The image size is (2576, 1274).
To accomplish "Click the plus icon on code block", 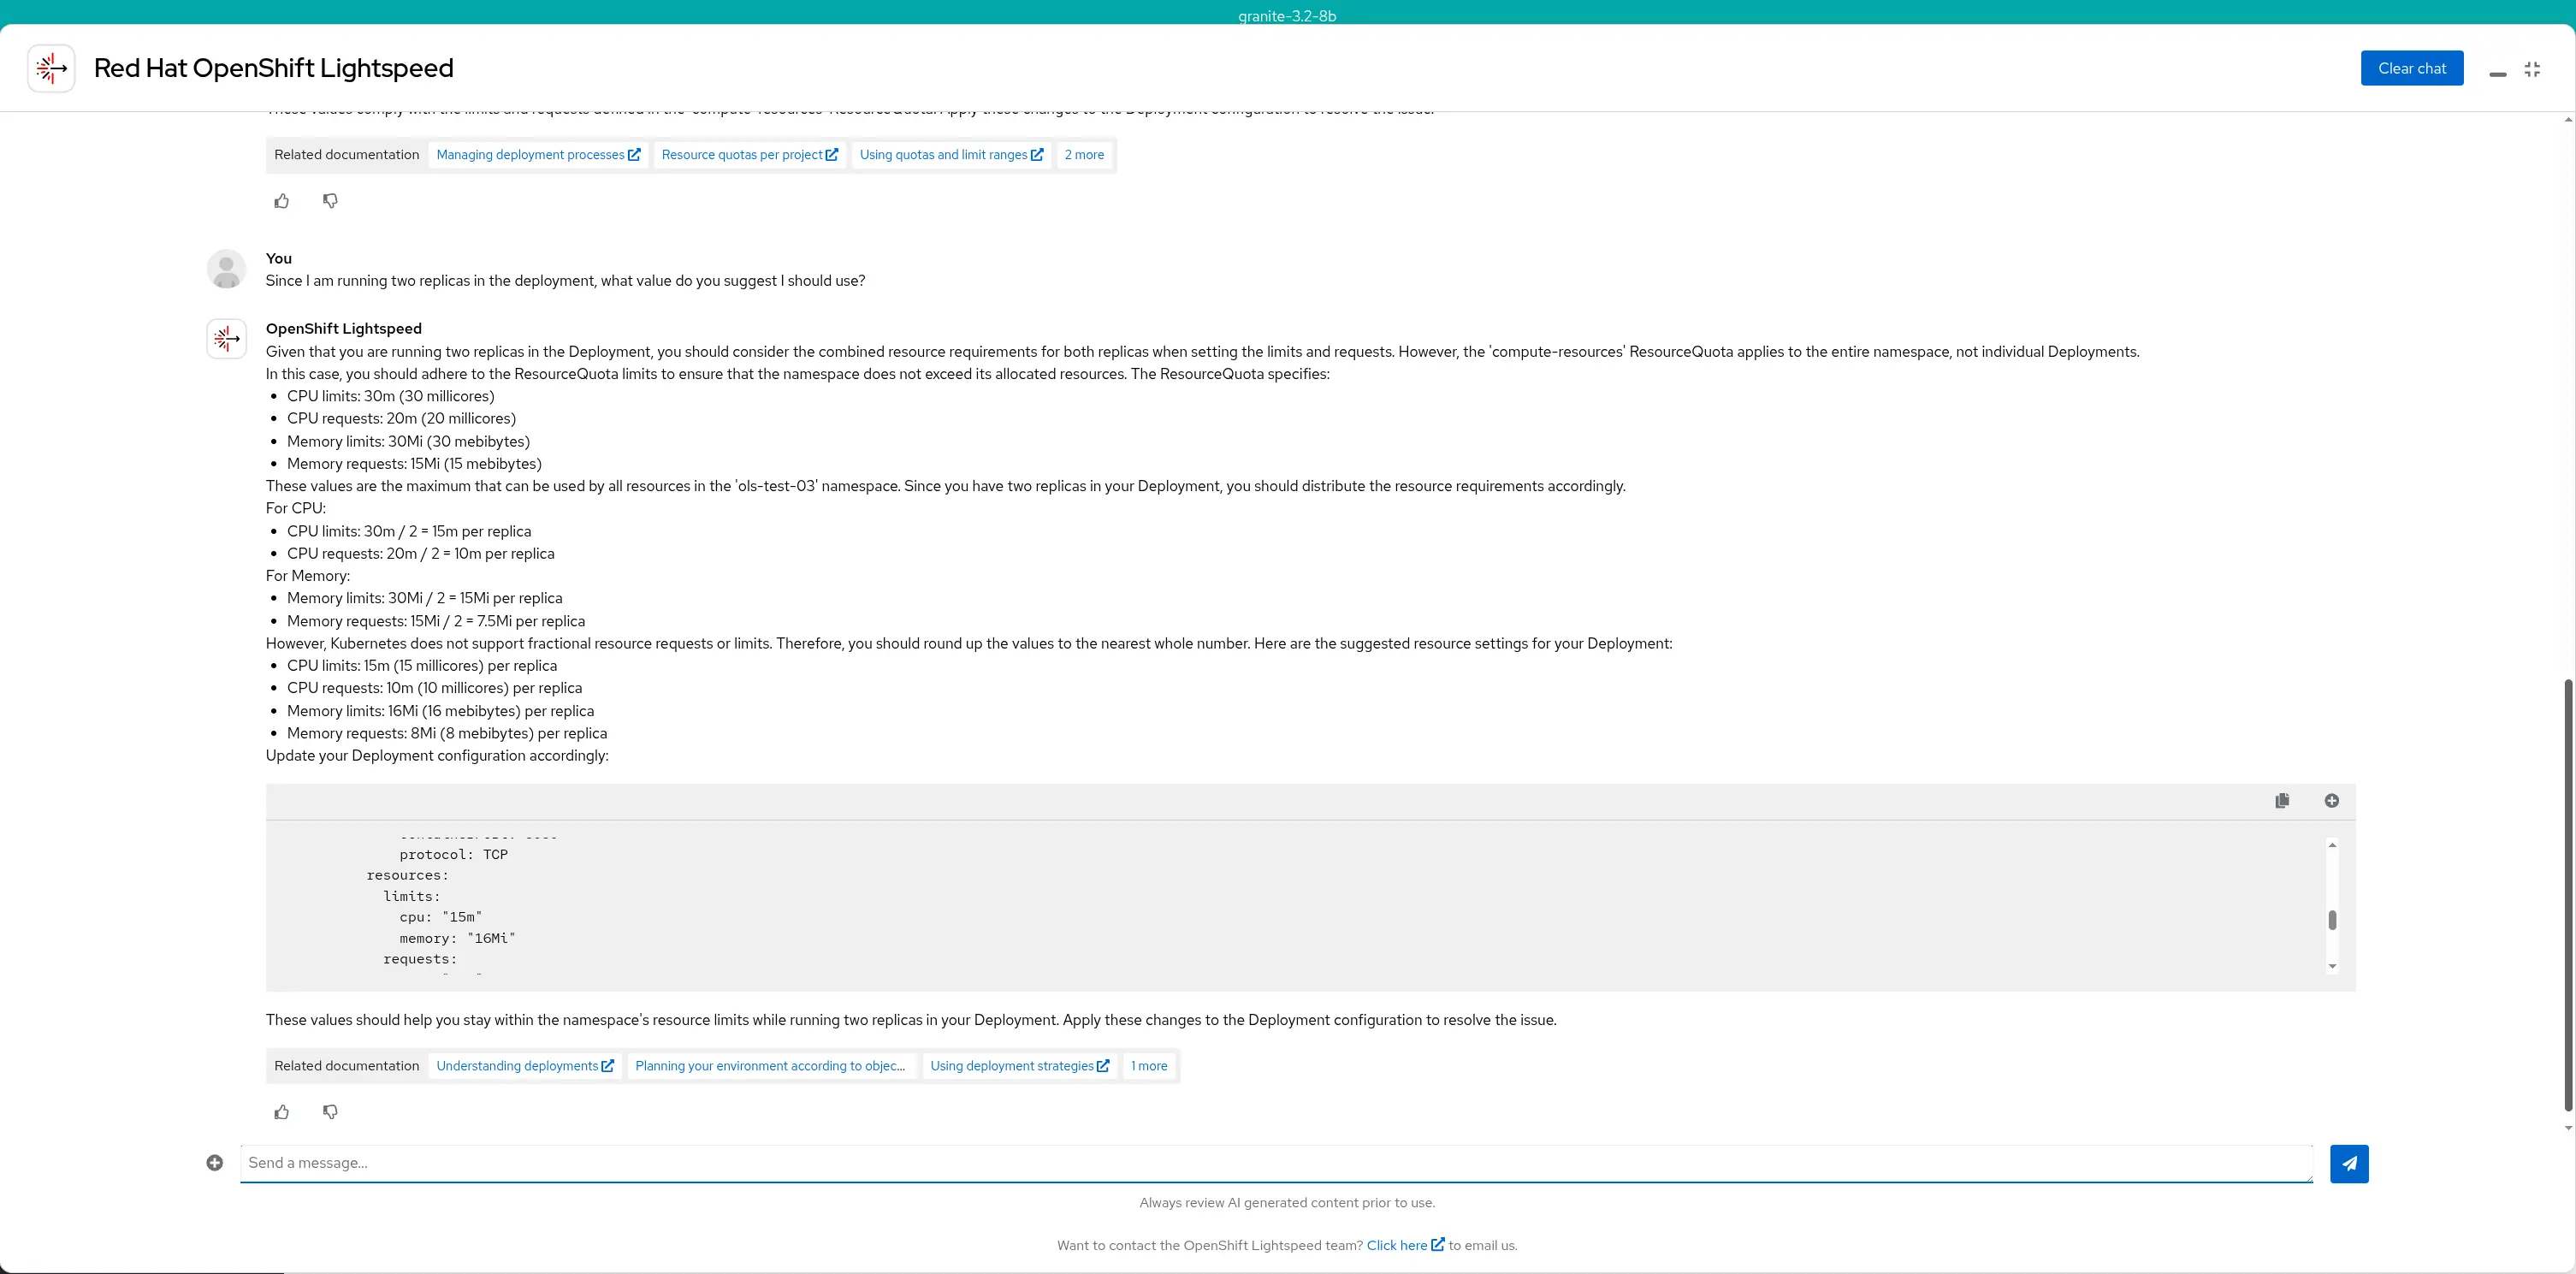I will (2331, 801).
